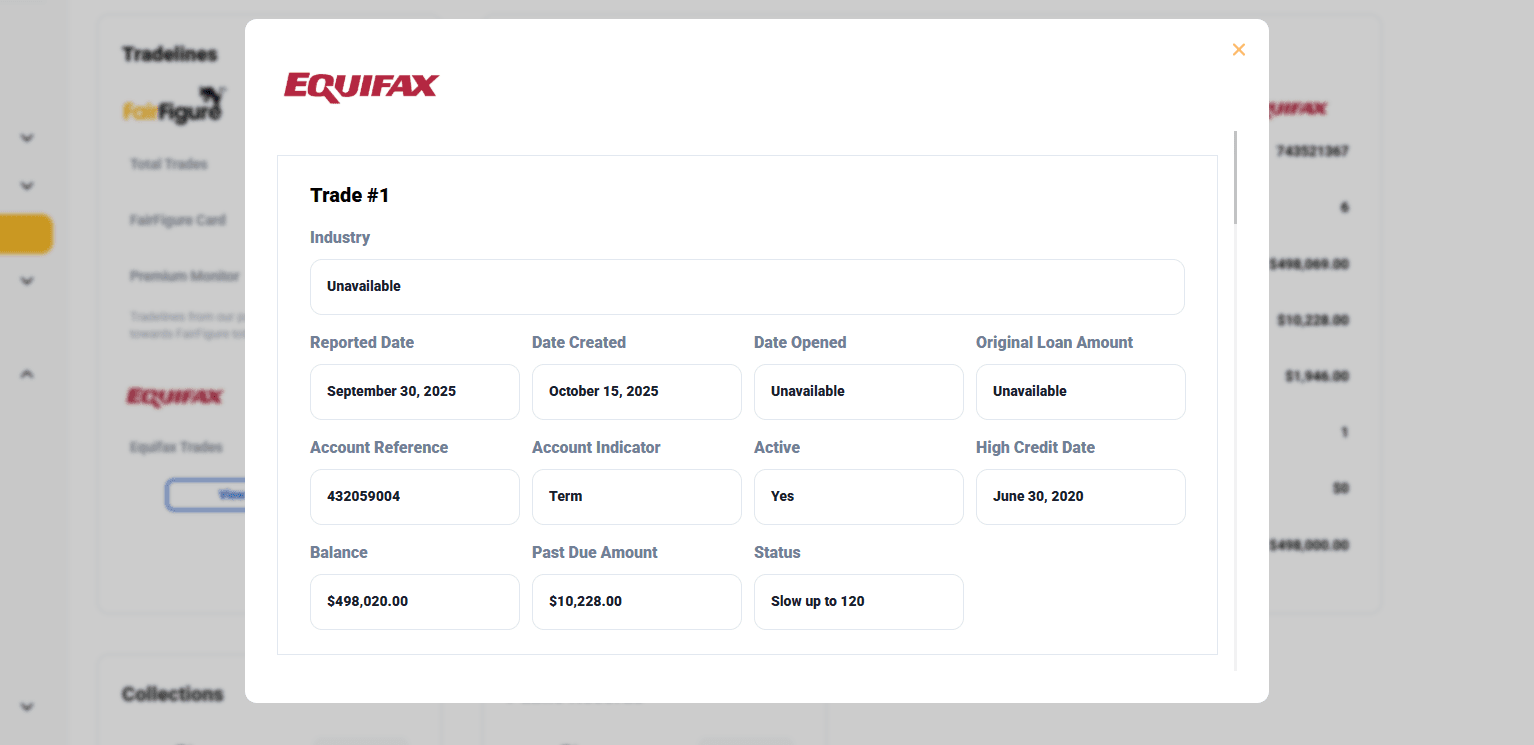The width and height of the screenshot is (1534, 745).
Task: Click the Reported Date field with September 30, 2025
Action: click(x=414, y=391)
